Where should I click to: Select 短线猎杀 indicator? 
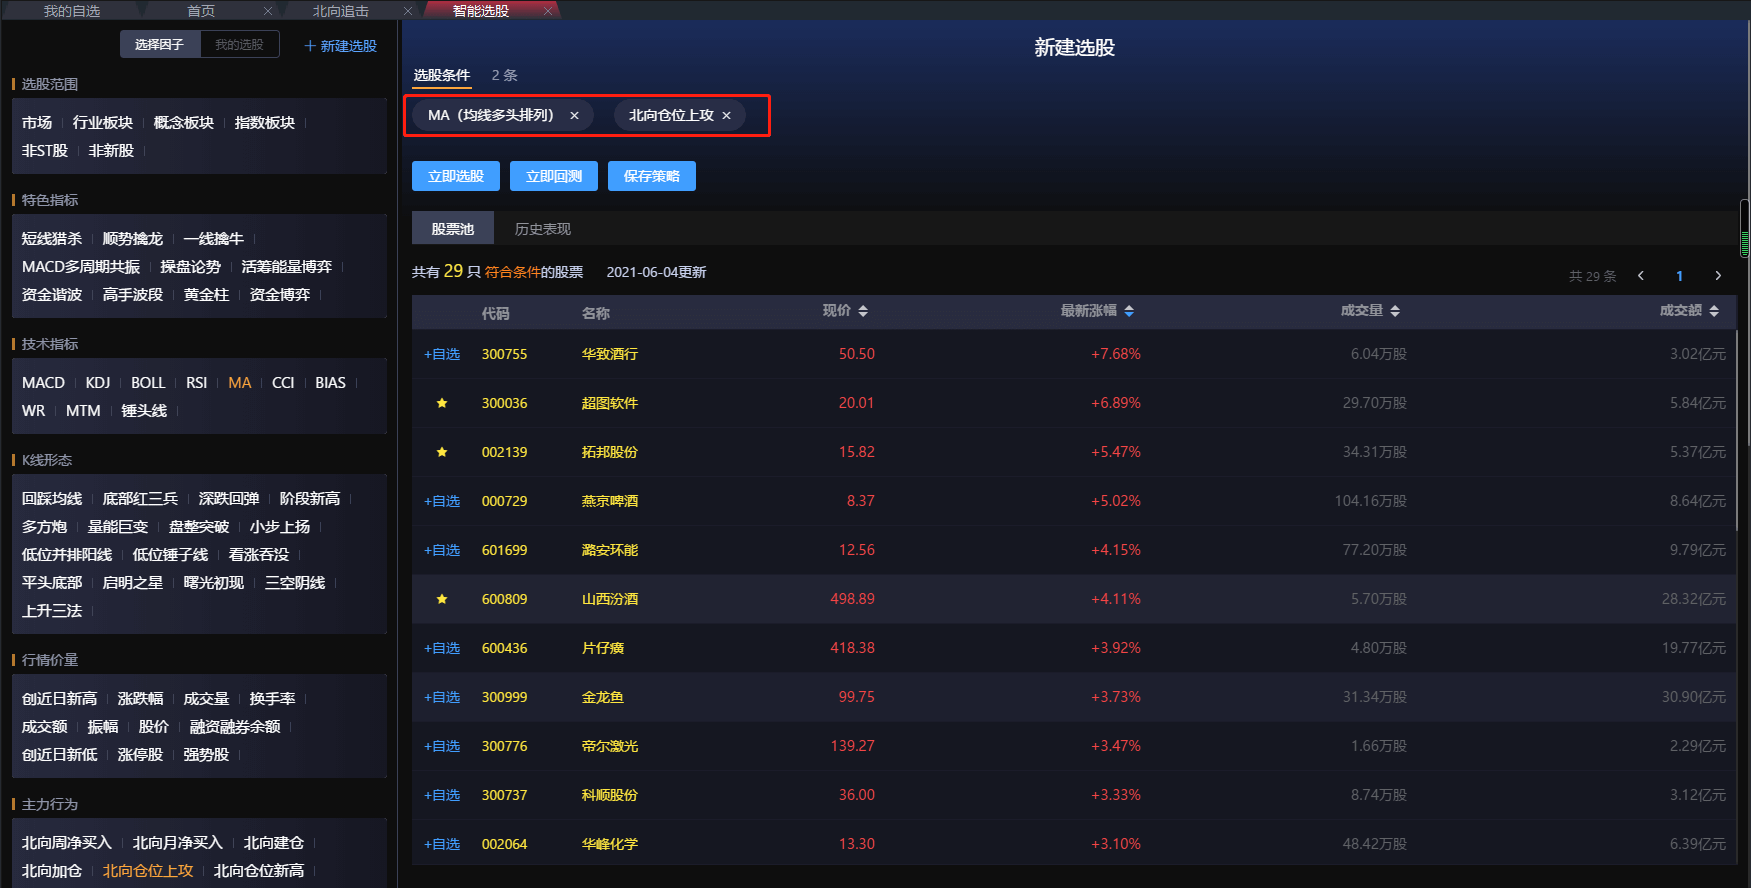click(52, 239)
